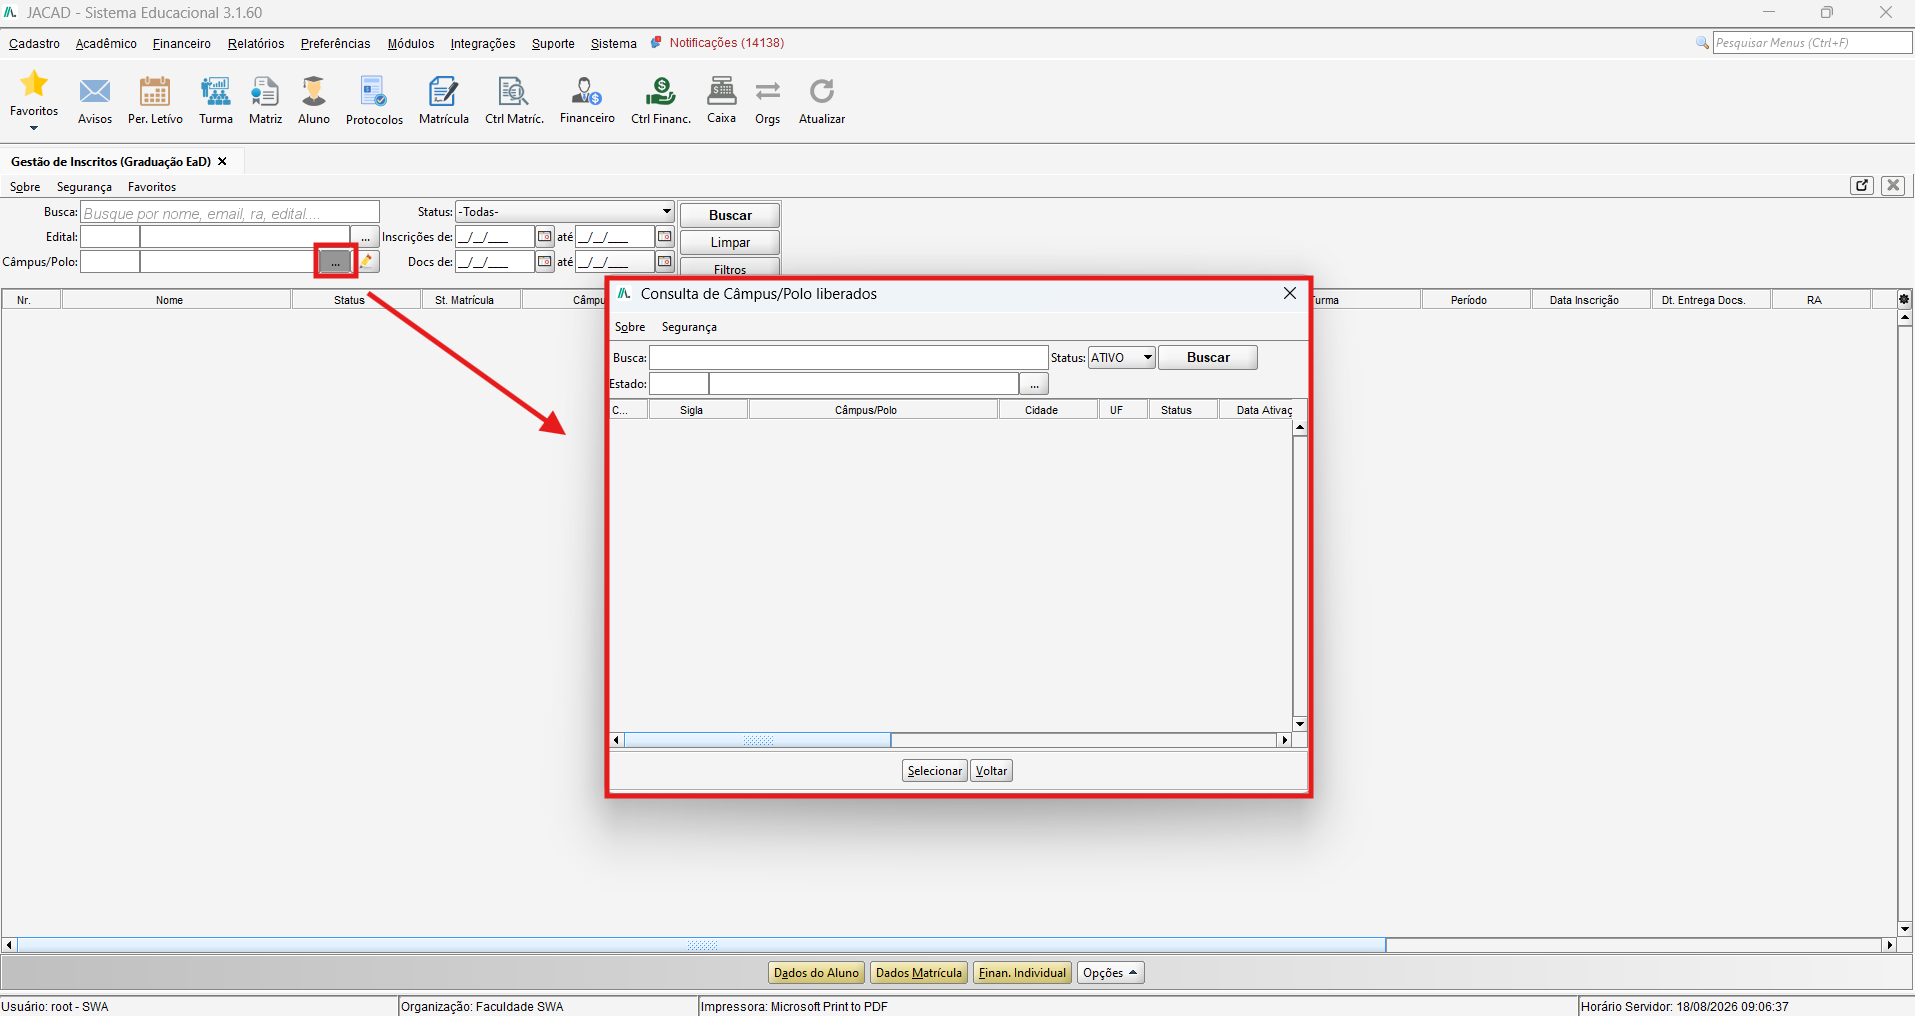Detach the Gestão de Inscritos panel
This screenshot has height=1016, width=1915.
tap(1862, 185)
